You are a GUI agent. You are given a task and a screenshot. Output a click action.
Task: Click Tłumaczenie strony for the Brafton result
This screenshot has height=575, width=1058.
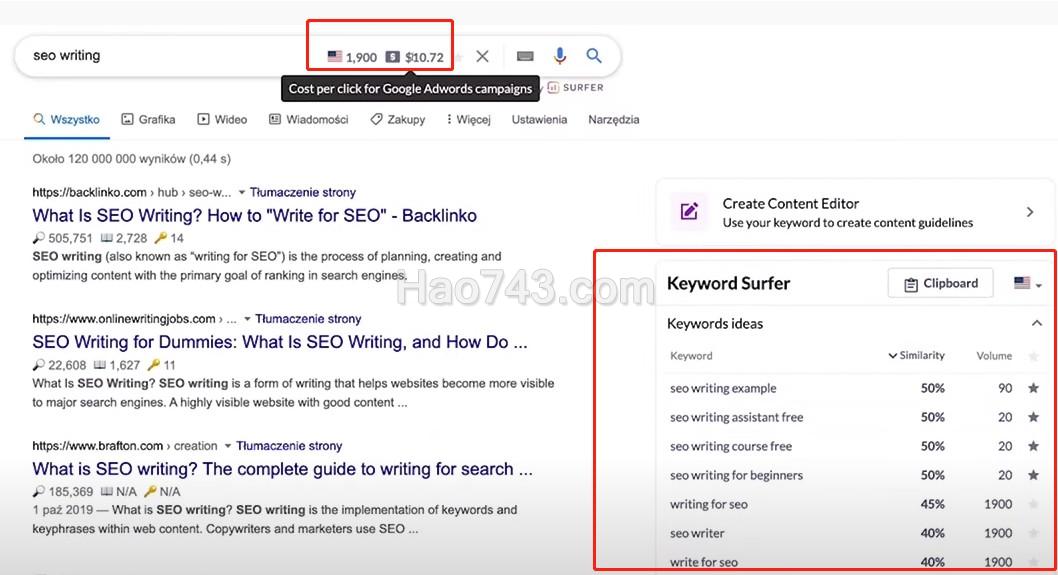pyautogui.click(x=289, y=446)
